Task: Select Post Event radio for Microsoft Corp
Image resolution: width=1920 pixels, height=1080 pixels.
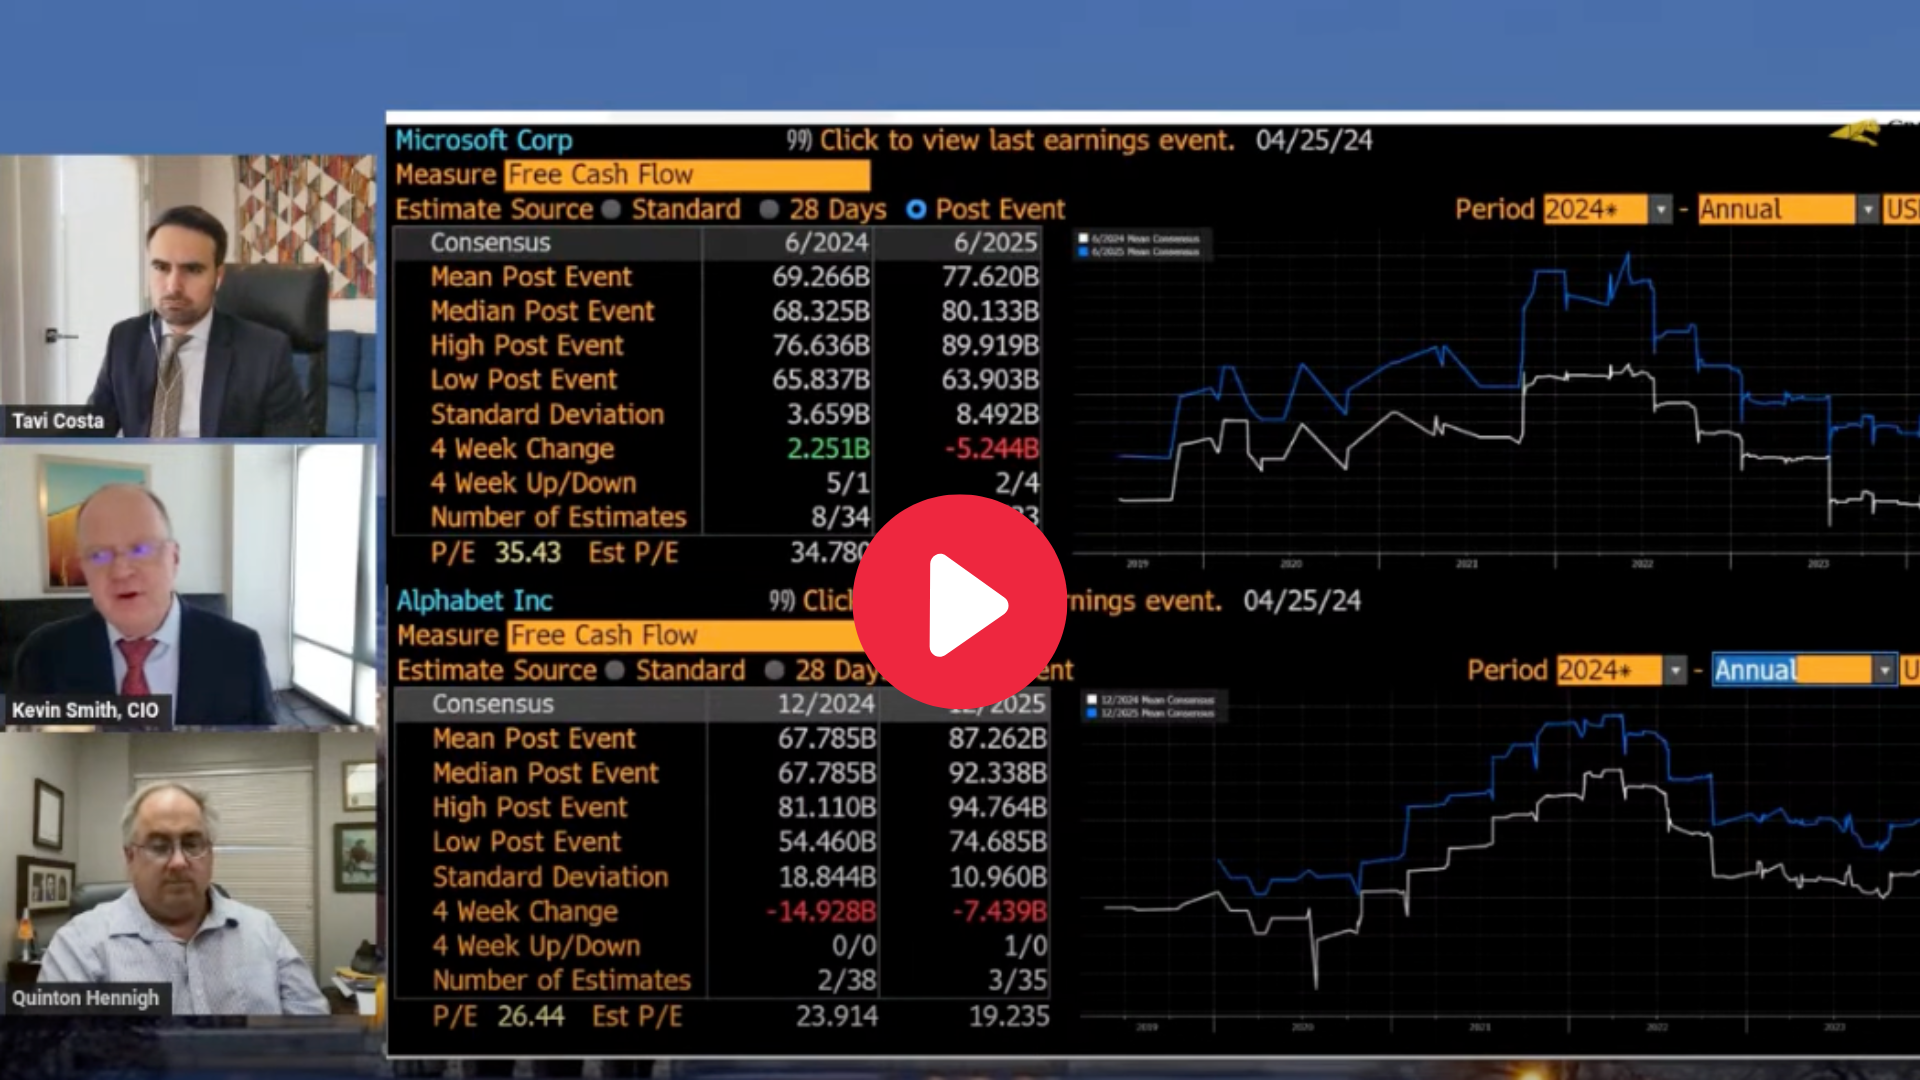Action: click(x=916, y=210)
